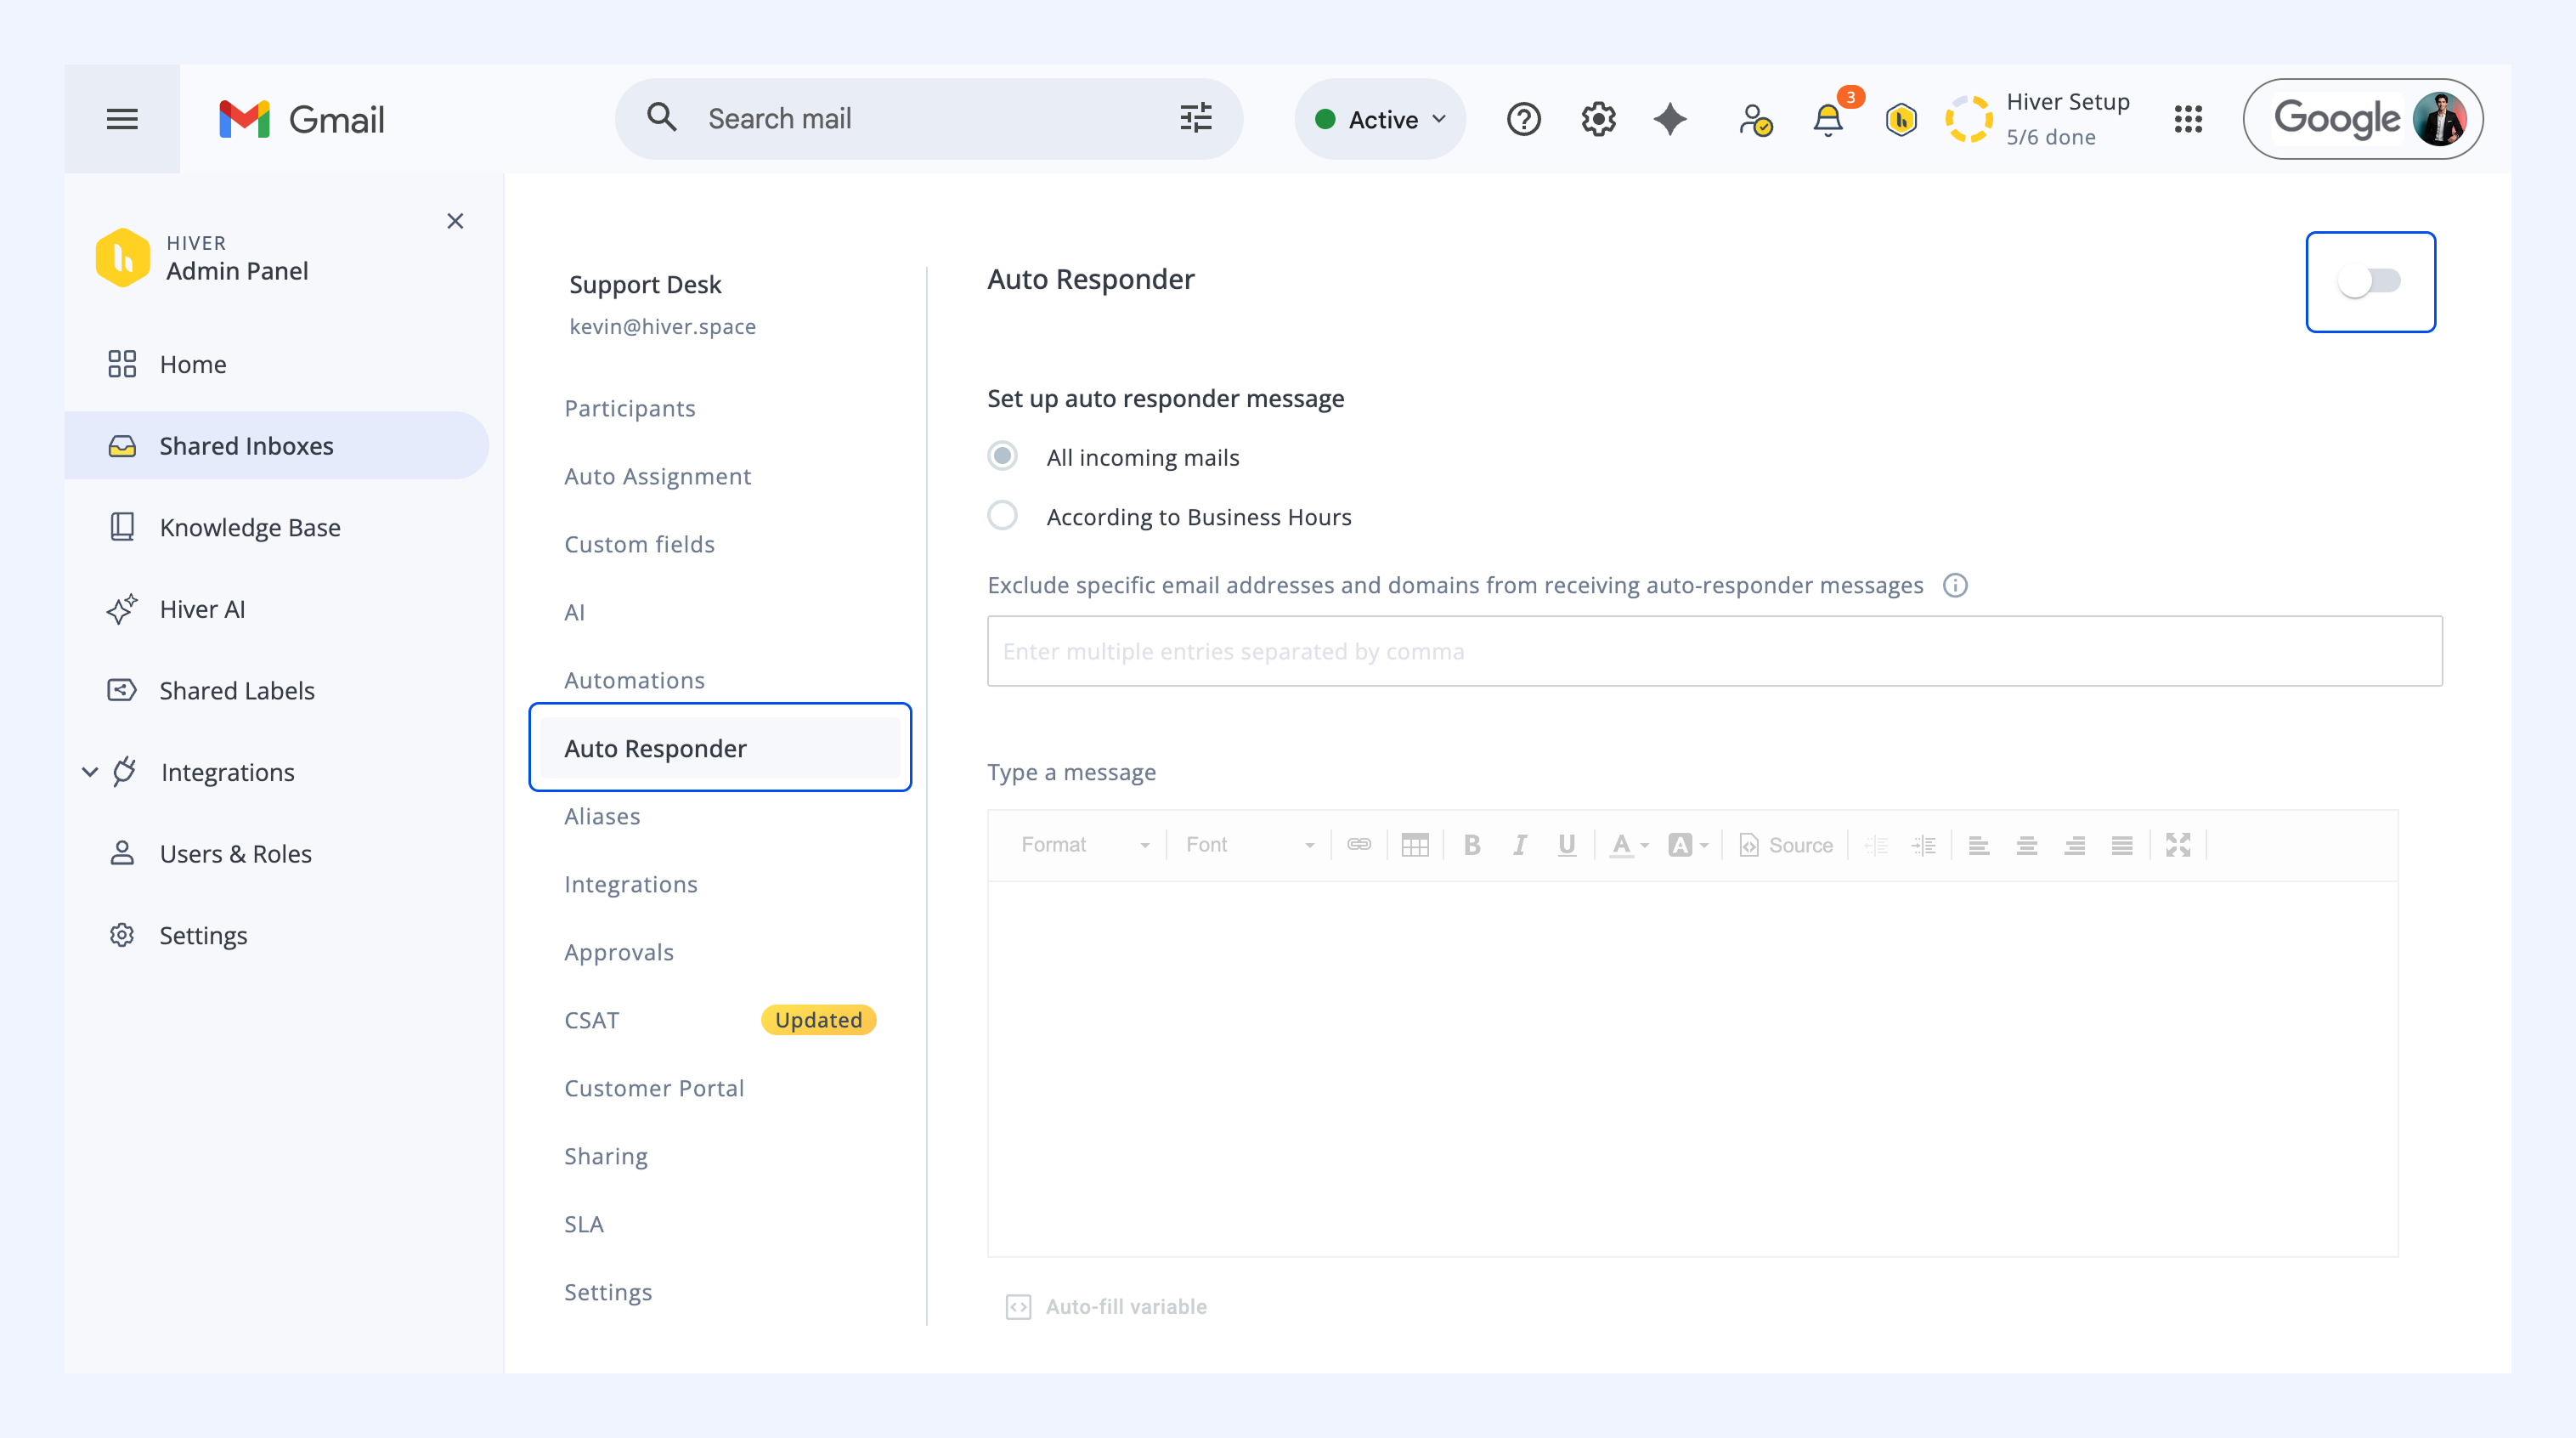This screenshot has width=2576, height=1438.
Task: Maximize the message editor
Action: point(2178,845)
